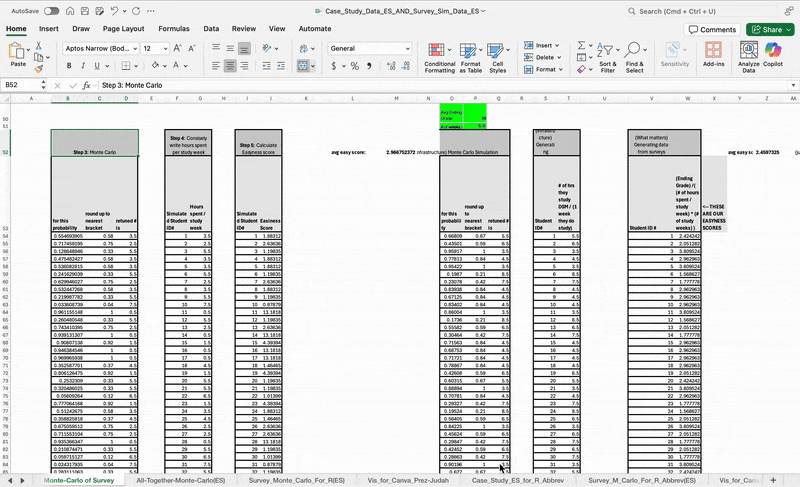Open the font size dropdown

point(165,48)
